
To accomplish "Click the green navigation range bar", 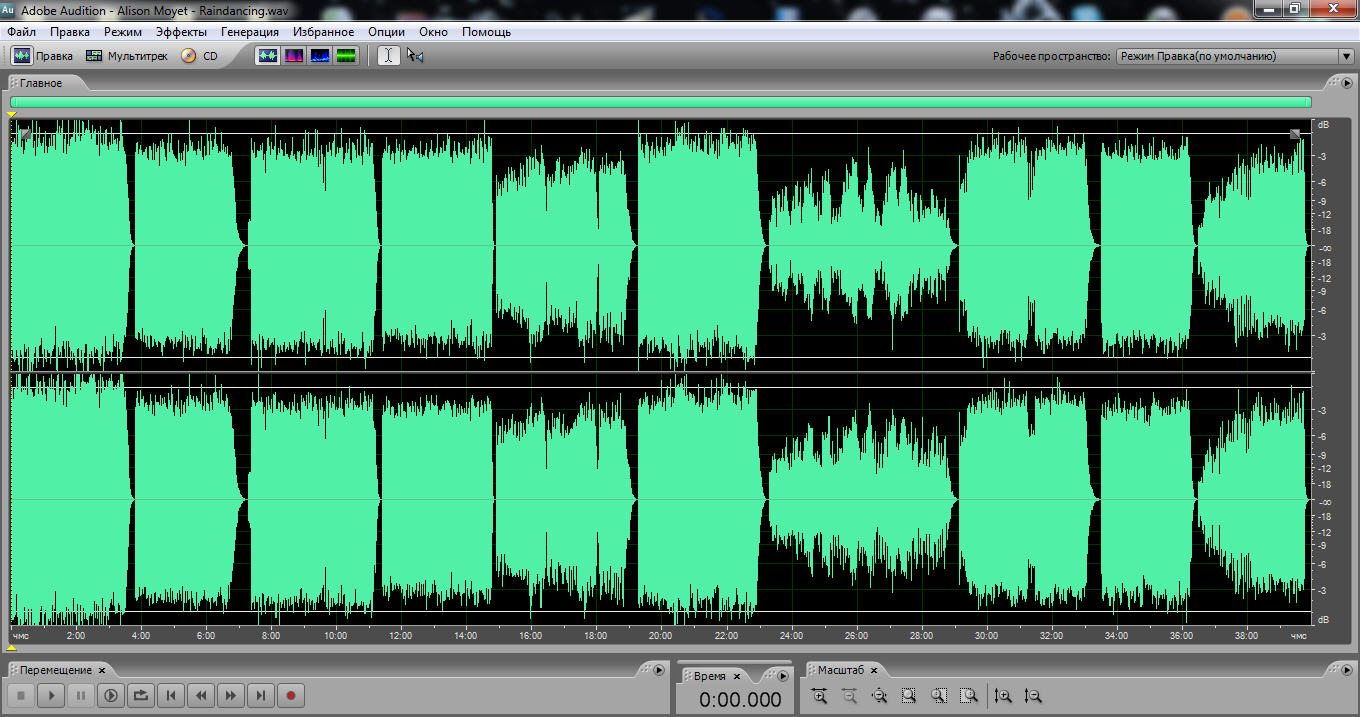I will click(x=660, y=102).
